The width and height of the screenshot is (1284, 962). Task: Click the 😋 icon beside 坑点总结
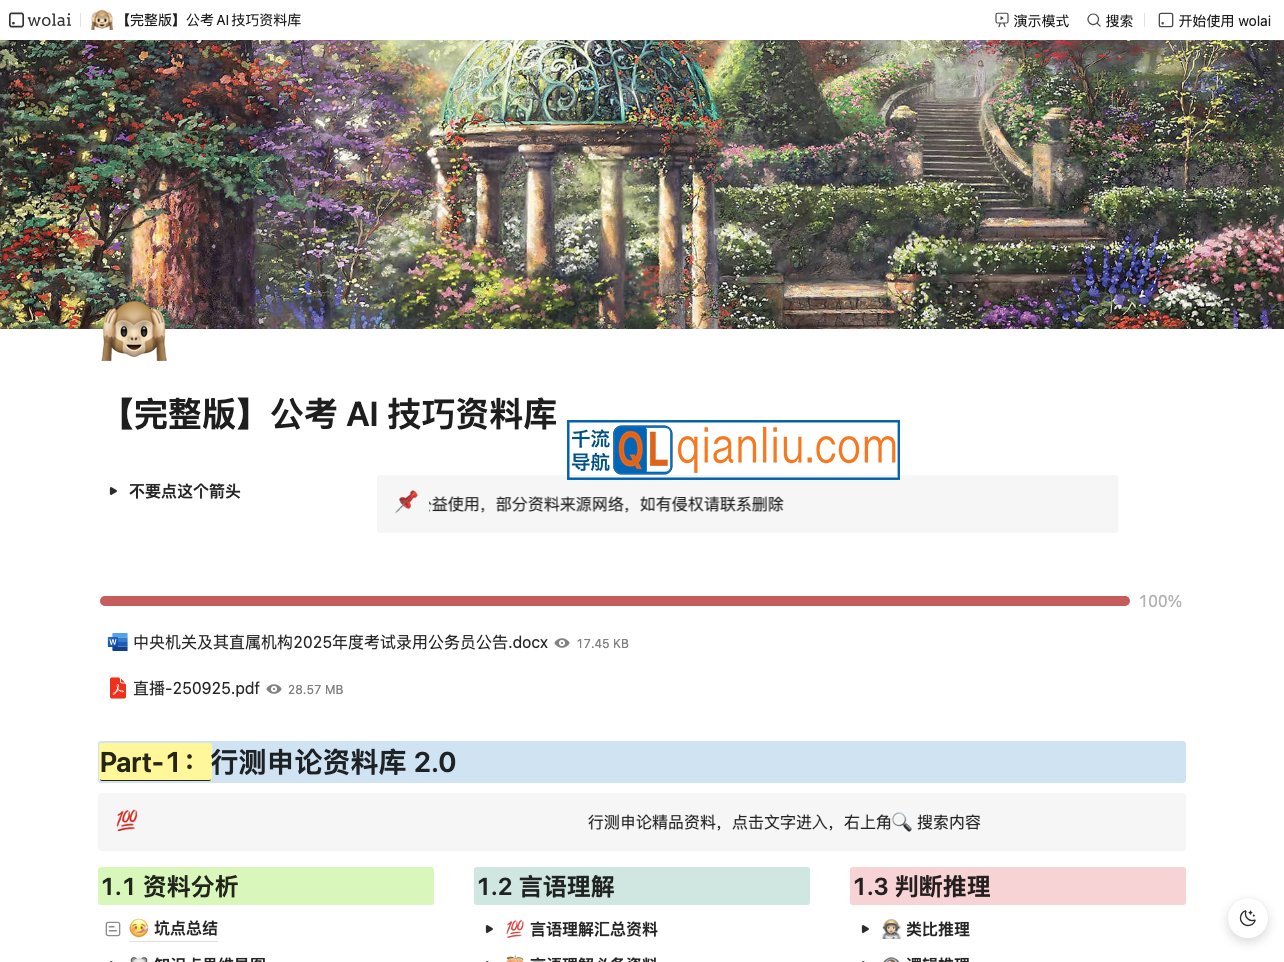139,928
